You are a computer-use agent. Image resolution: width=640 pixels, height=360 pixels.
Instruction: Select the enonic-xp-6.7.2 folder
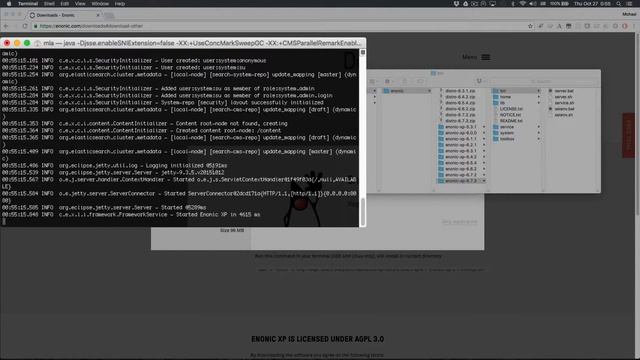[x=462, y=175]
